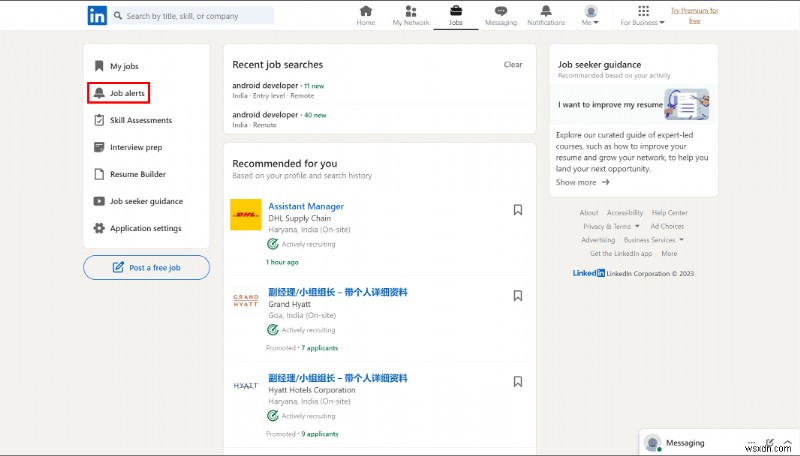Expand the Me profile menu
This screenshot has height=456, width=800.
[590, 15]
